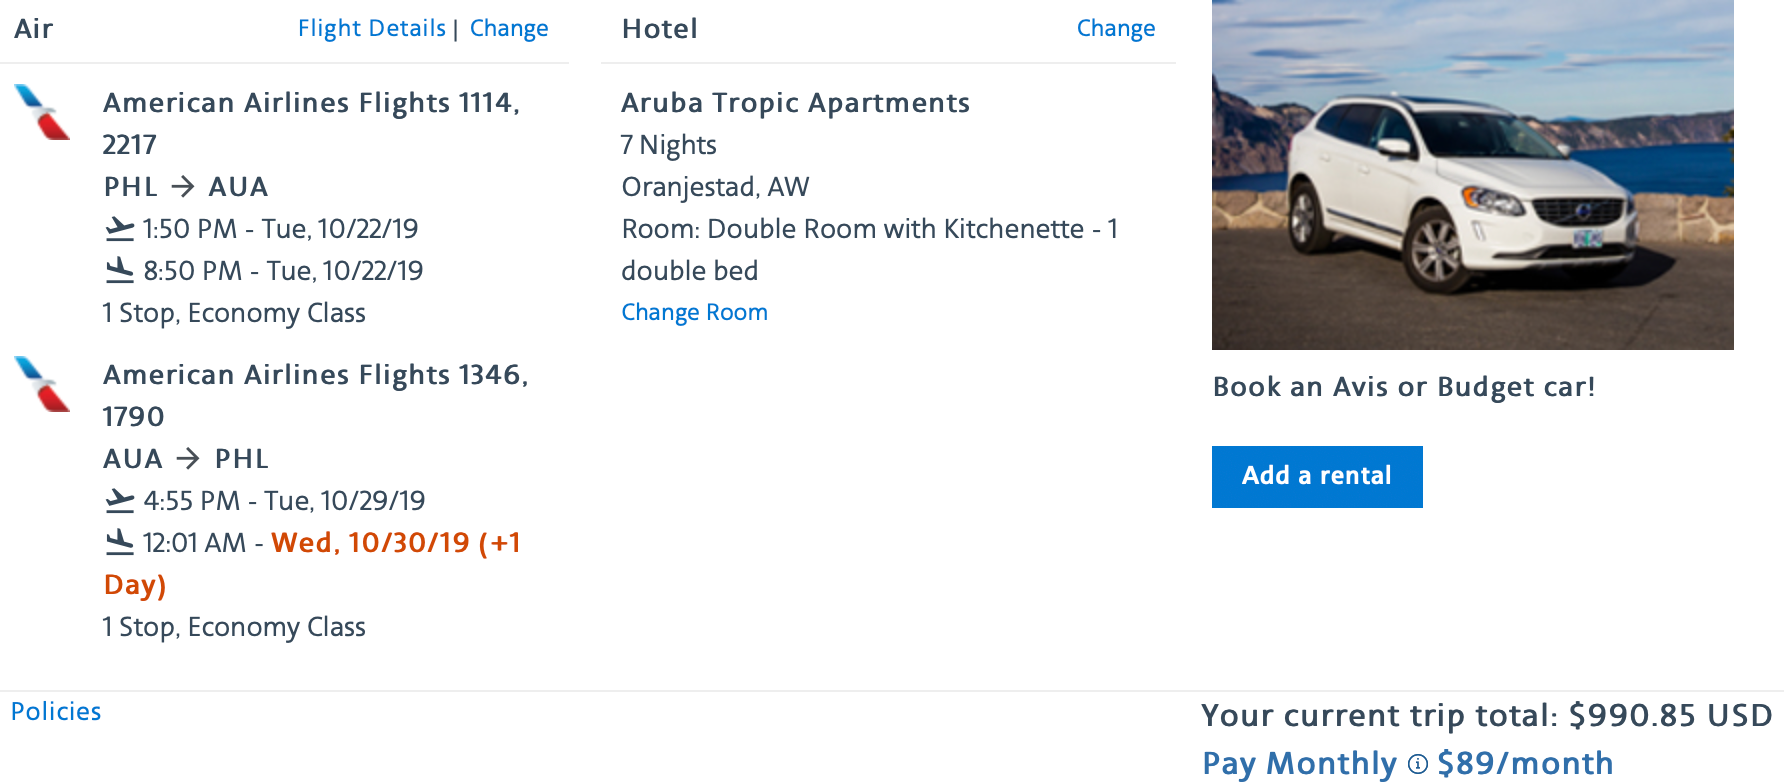The width and height of the screenshot is (1784, 784).
Task: Click the landing icon beside 8:50 PM
Action: tap(120, 270)
